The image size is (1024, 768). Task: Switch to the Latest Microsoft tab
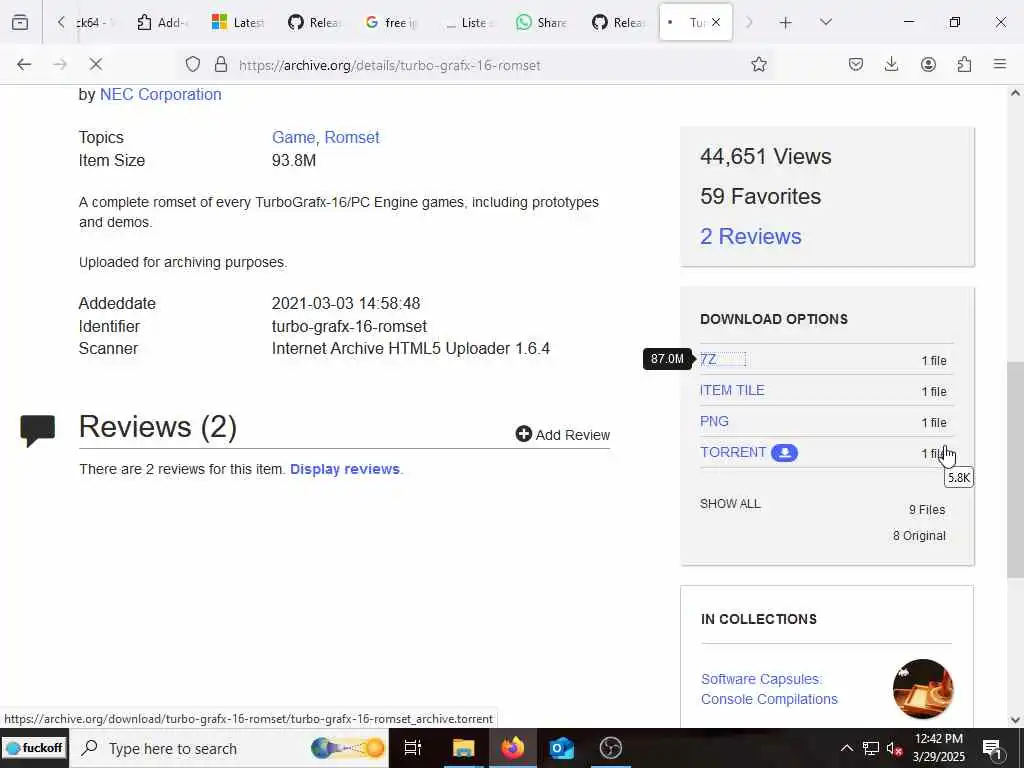(x=238, y=22)
